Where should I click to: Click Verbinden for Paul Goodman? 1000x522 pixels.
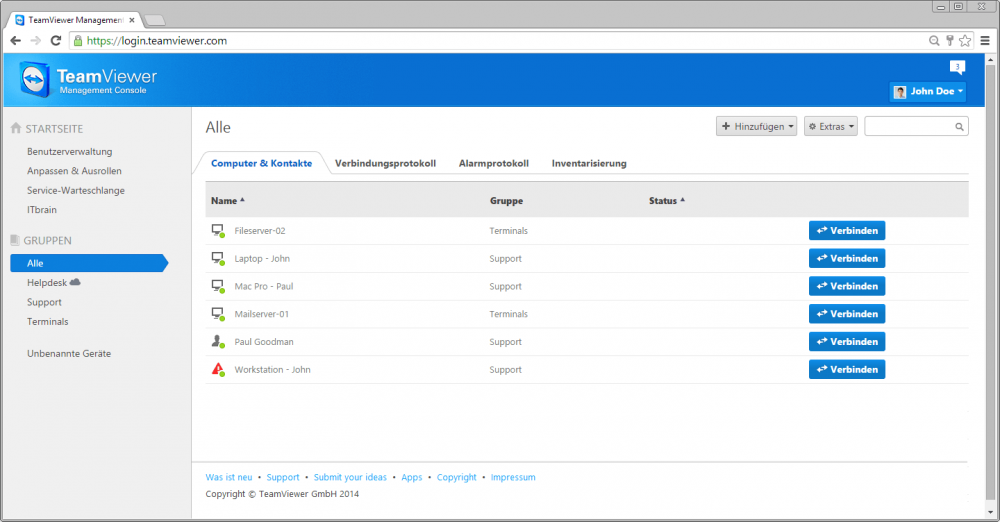pyautogui.click(x=847, y=341)
